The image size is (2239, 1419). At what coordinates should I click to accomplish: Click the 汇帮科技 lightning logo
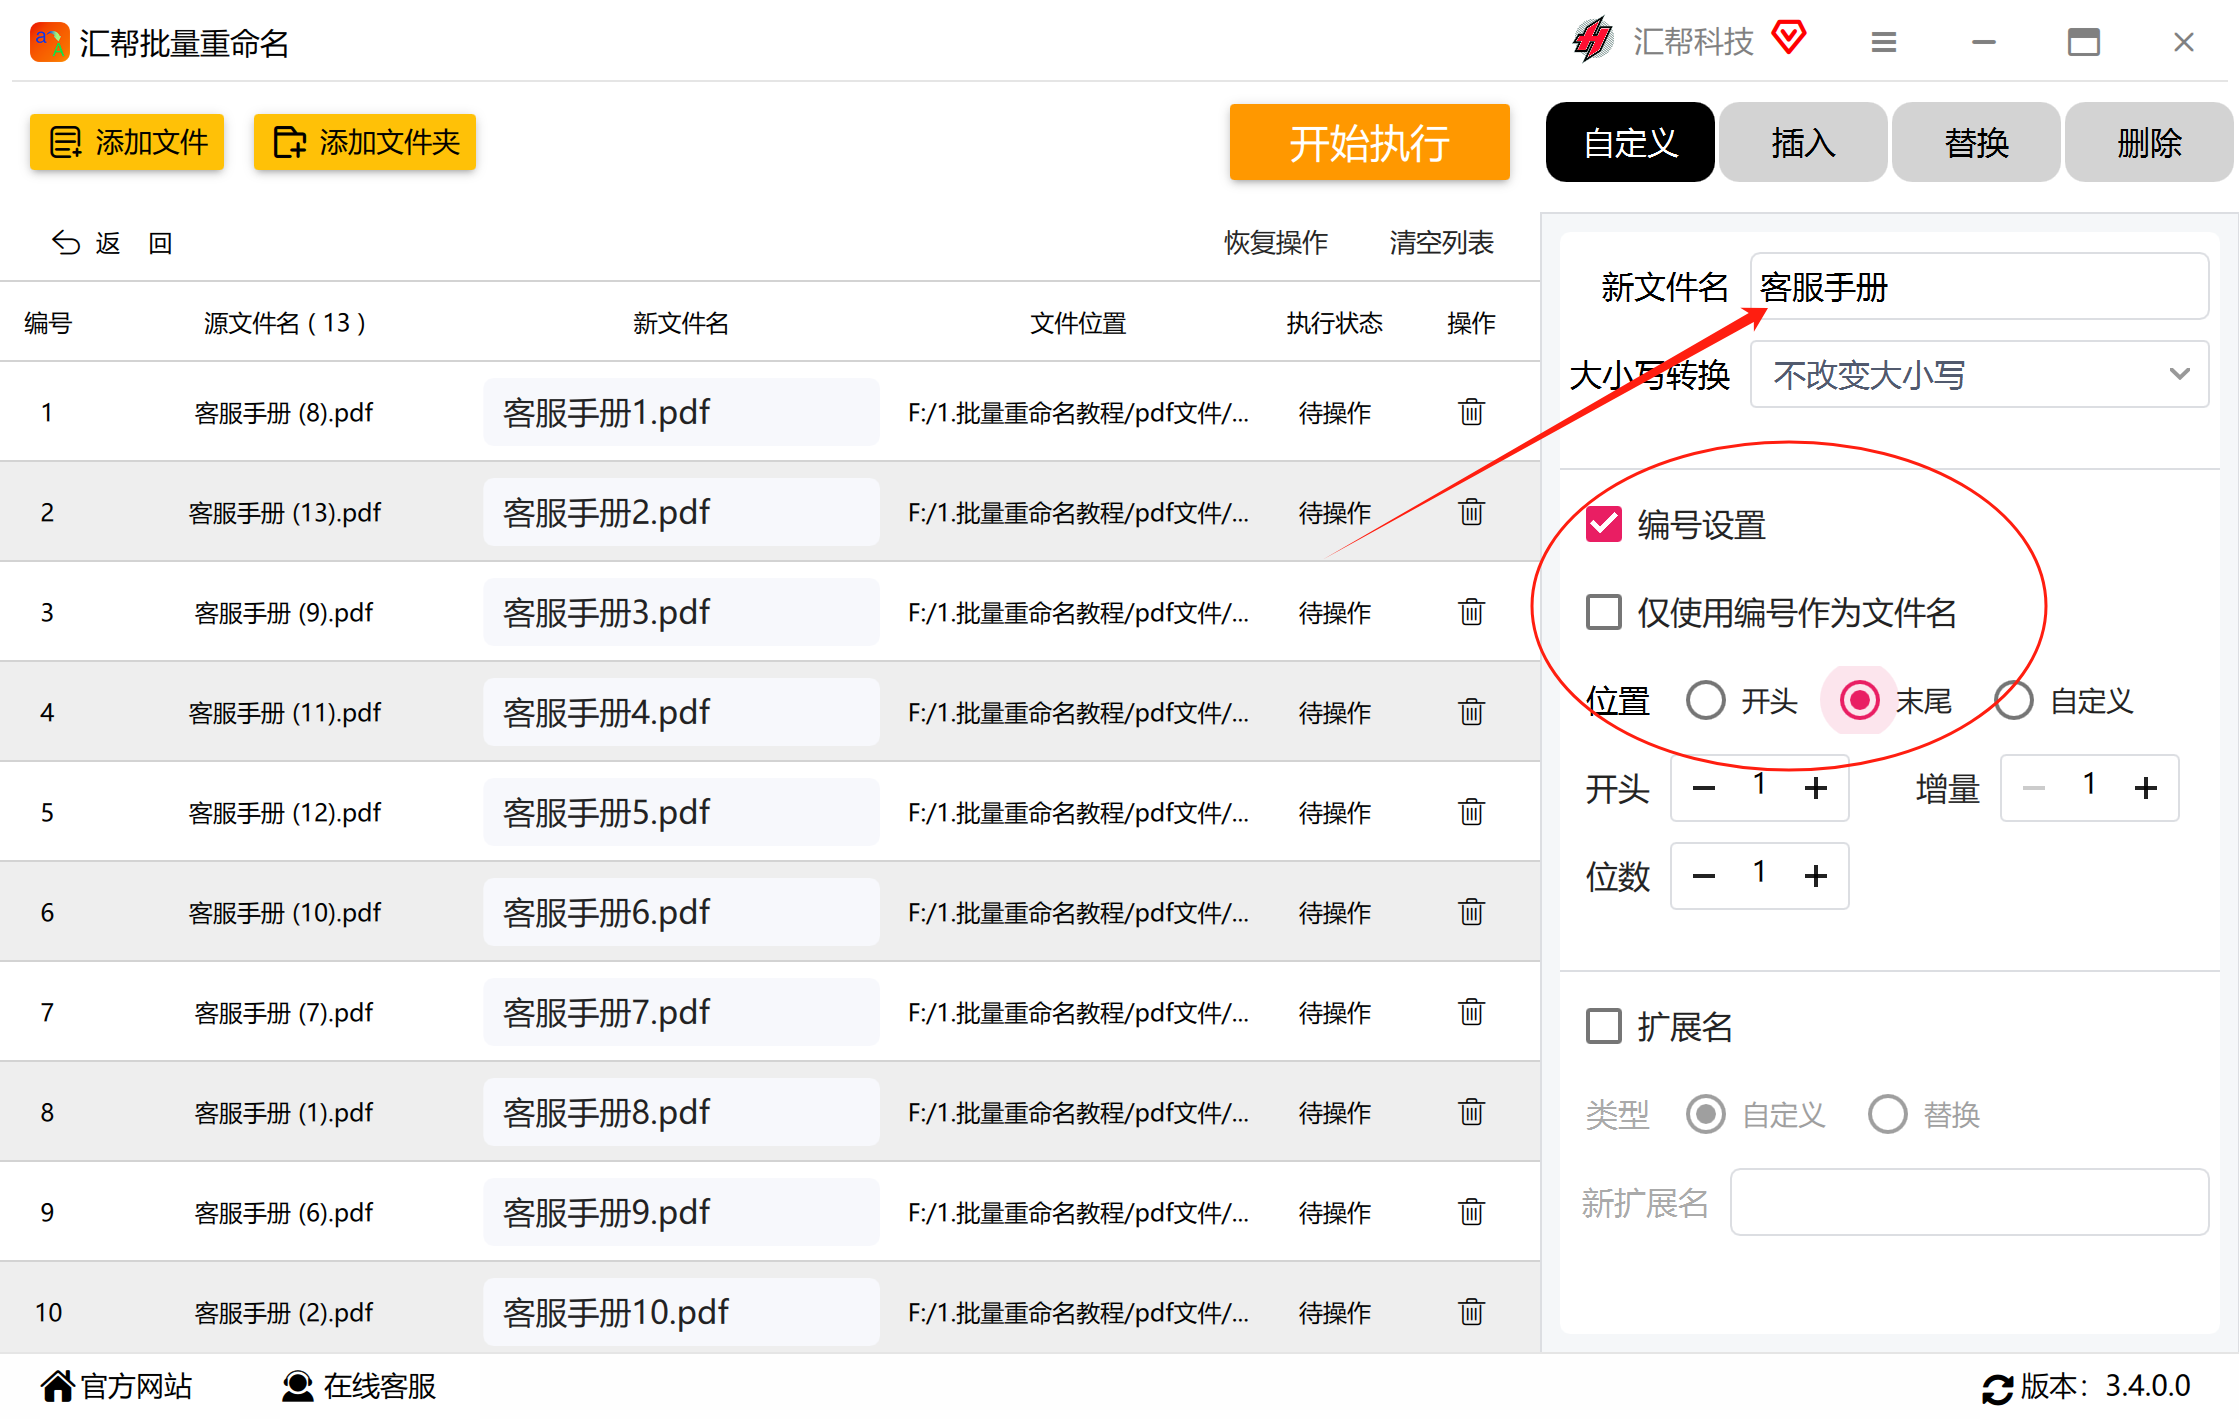pos(1592,41)
